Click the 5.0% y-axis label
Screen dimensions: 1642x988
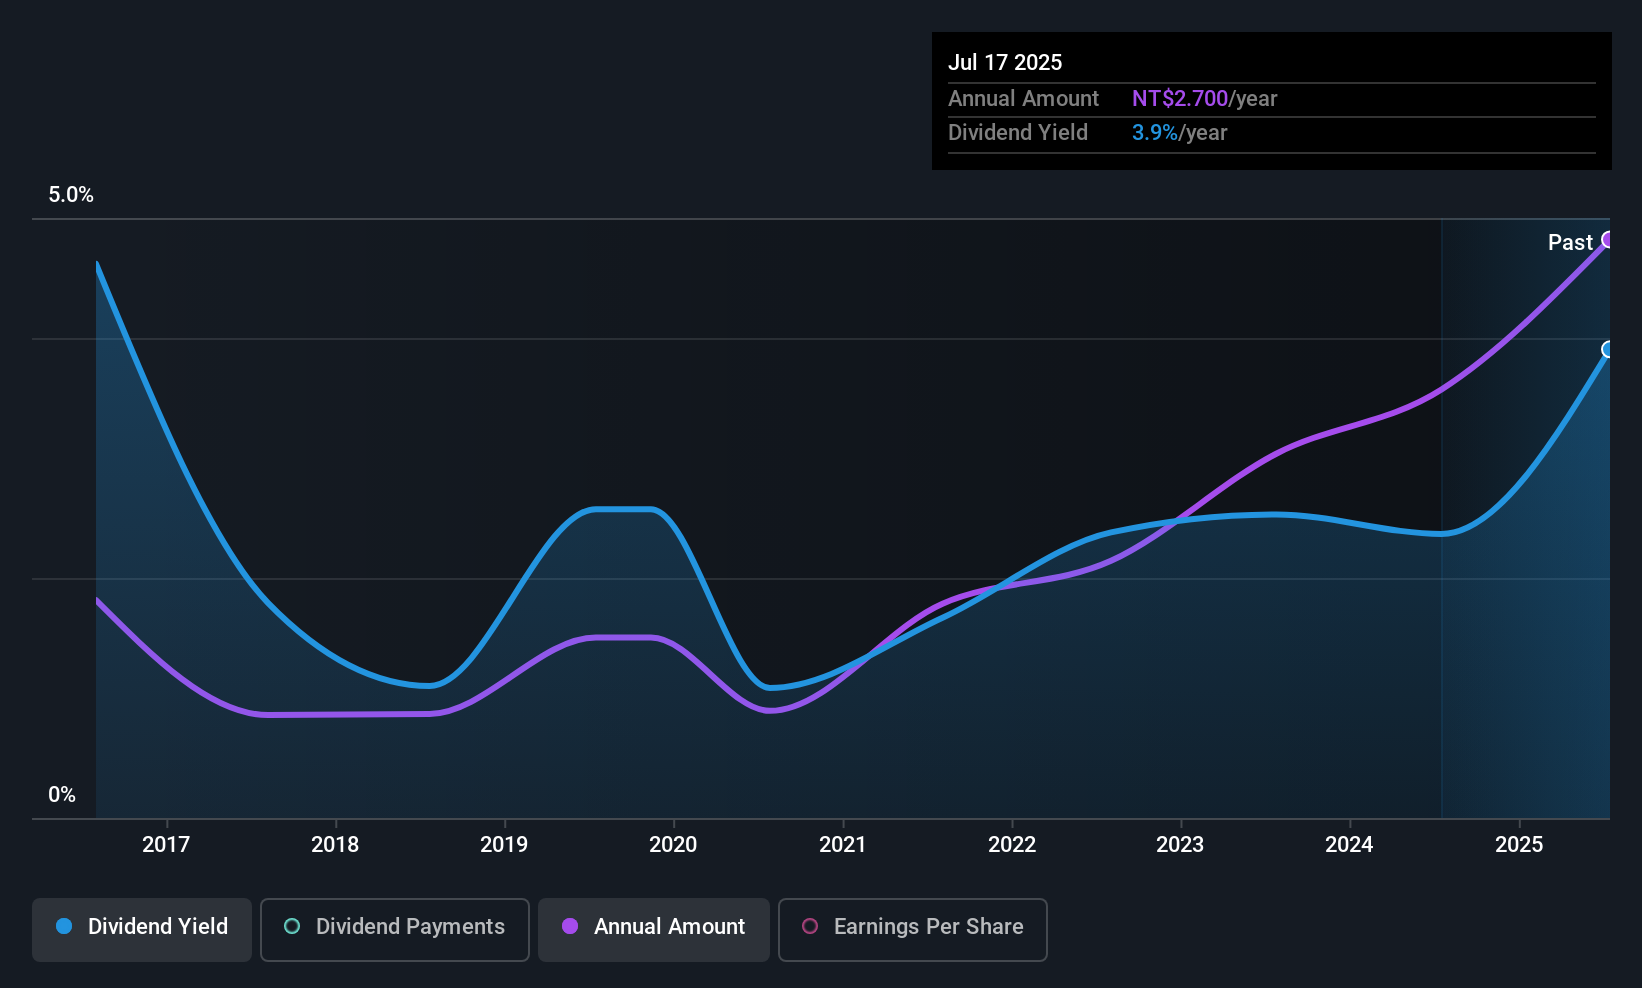pyautogui.click(x=71, y=195)
